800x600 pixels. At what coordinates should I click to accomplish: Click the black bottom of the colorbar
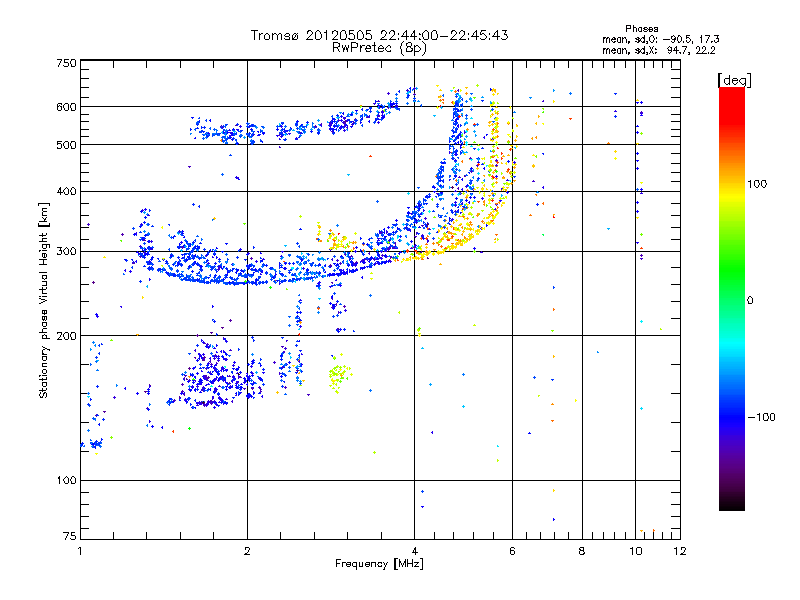[732, 503]
